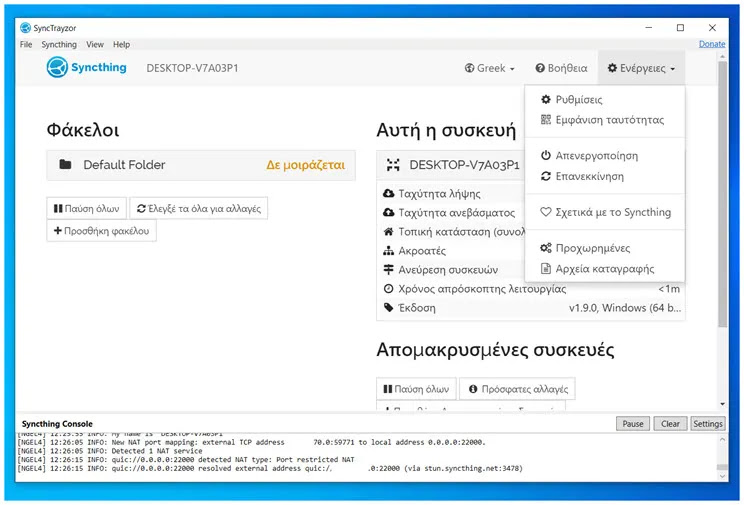The image size is (744, 505).
Task: Click the gears icon next to Προχωρημένες
Action: [546, 248]
